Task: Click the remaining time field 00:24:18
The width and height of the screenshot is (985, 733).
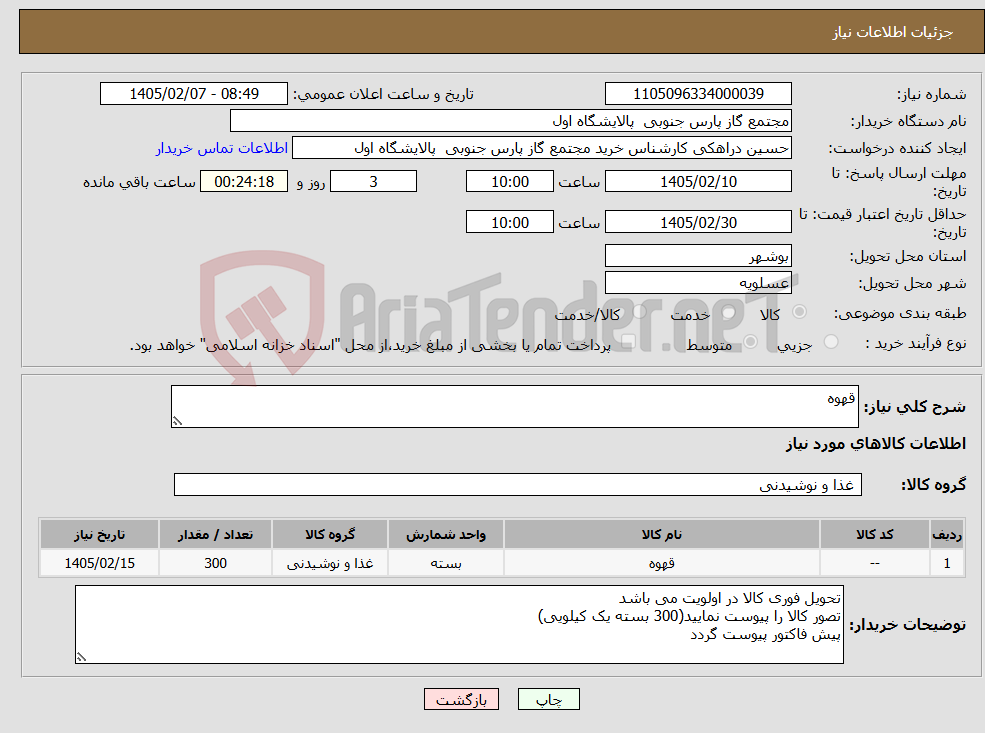Action: (x=244, y=182)
